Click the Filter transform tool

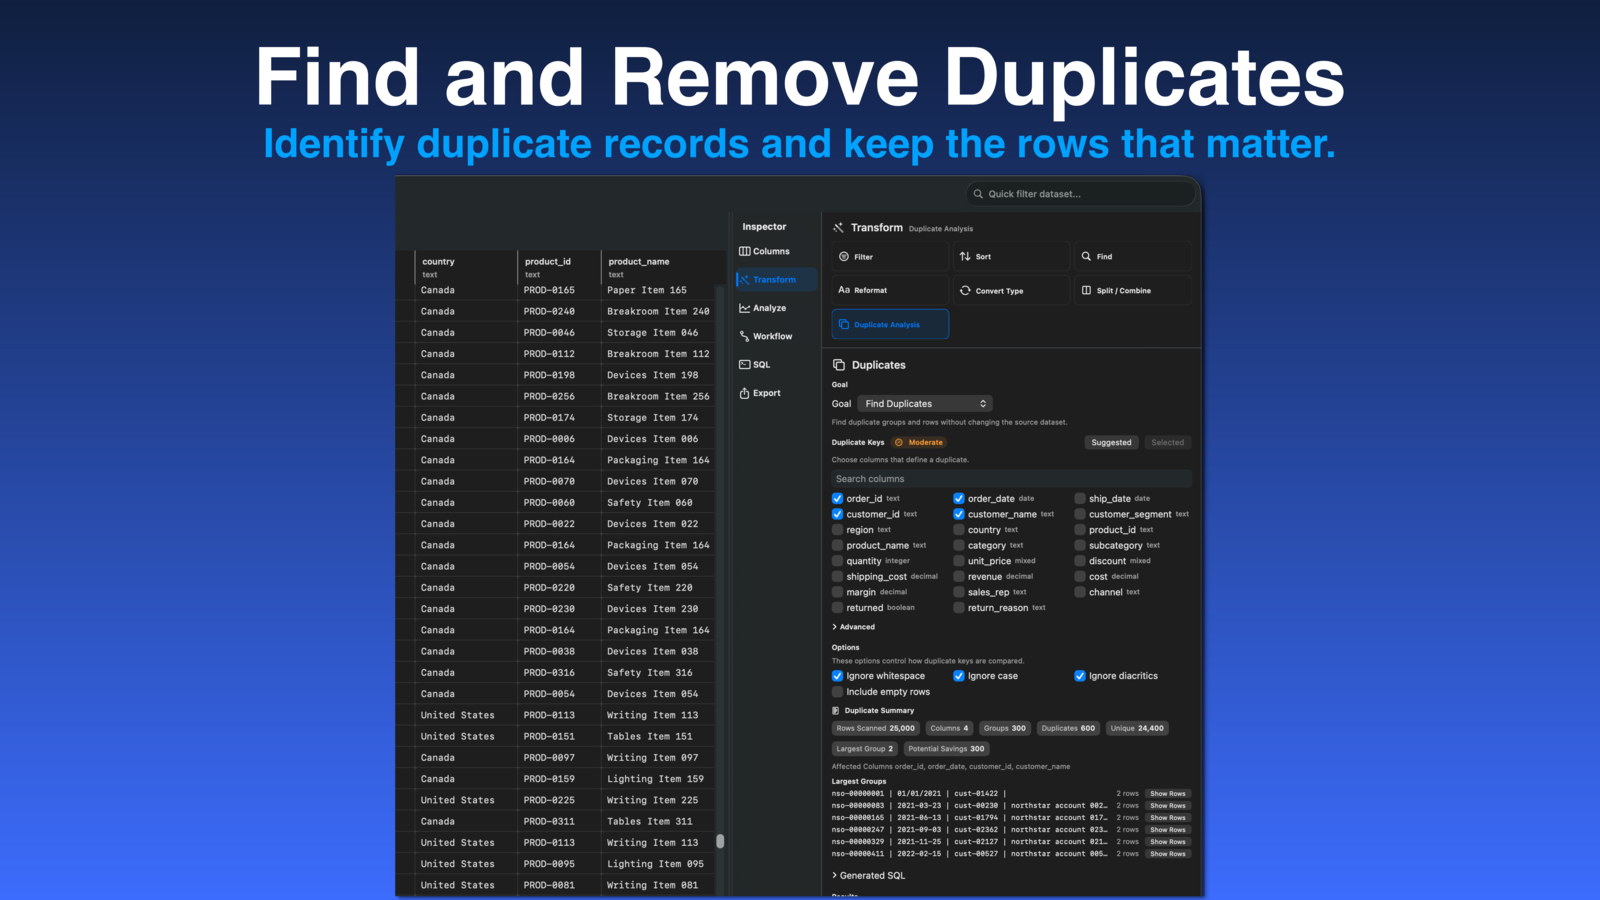(x=890, y=257)
